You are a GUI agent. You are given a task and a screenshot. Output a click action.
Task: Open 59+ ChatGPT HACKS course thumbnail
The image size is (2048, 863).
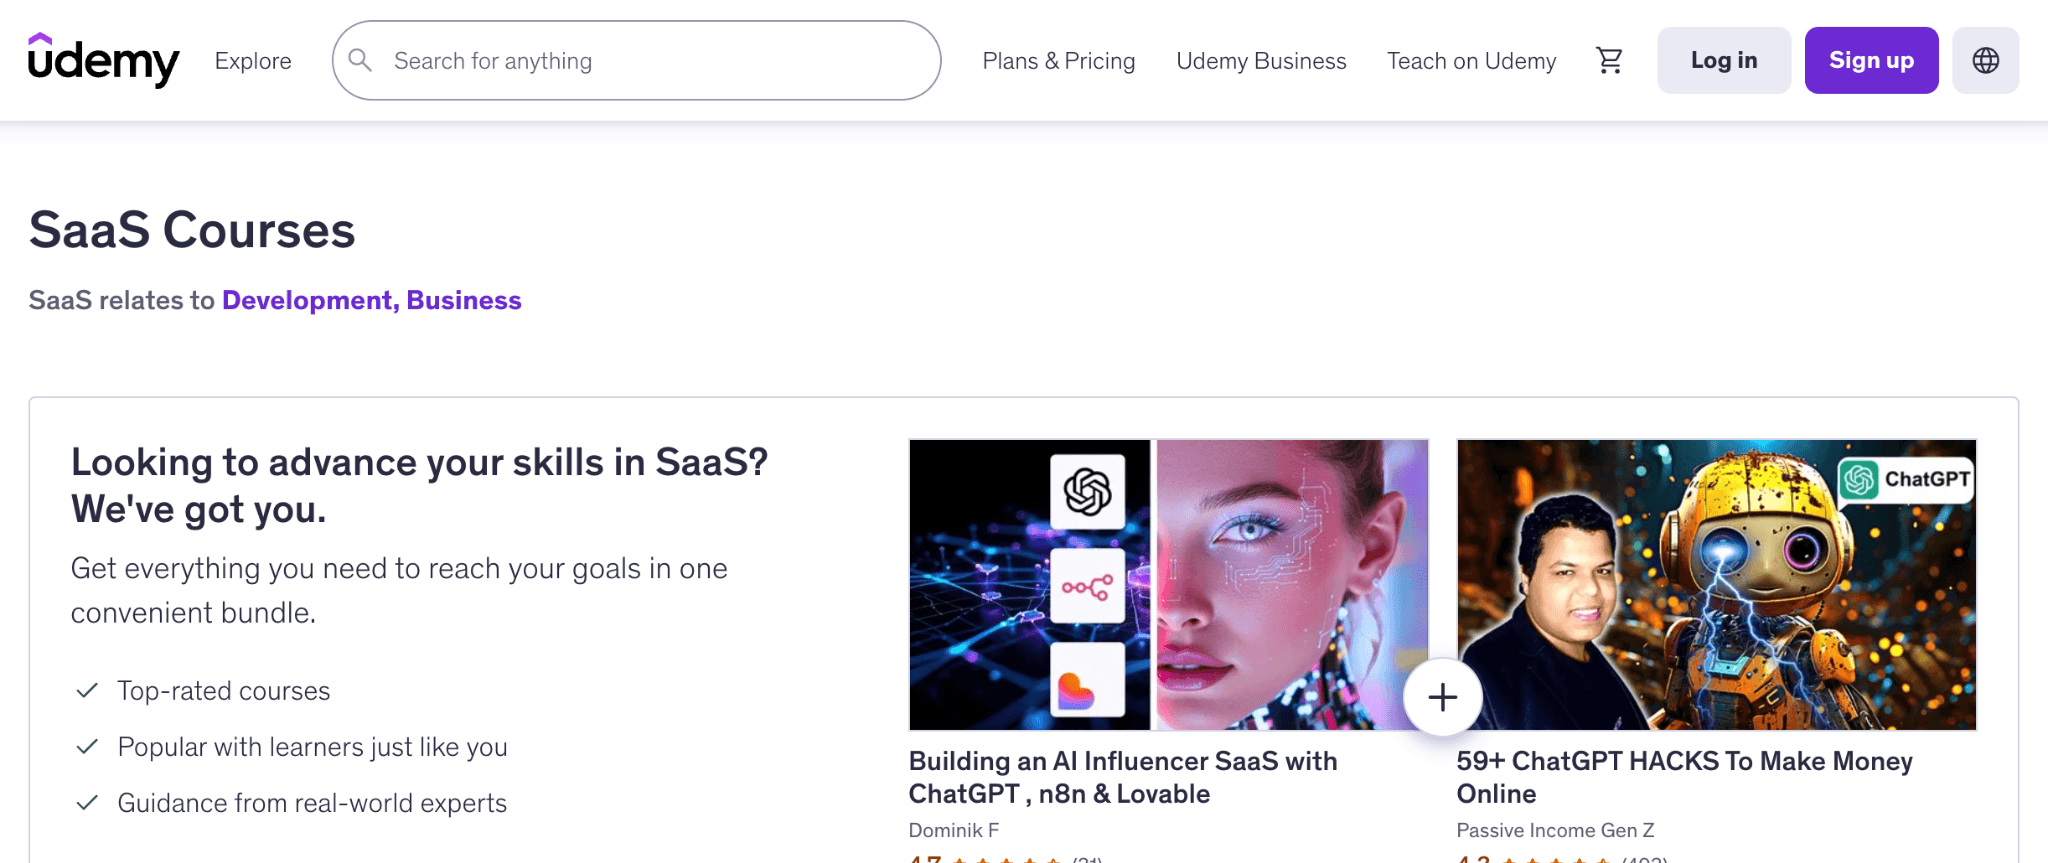1716,585
